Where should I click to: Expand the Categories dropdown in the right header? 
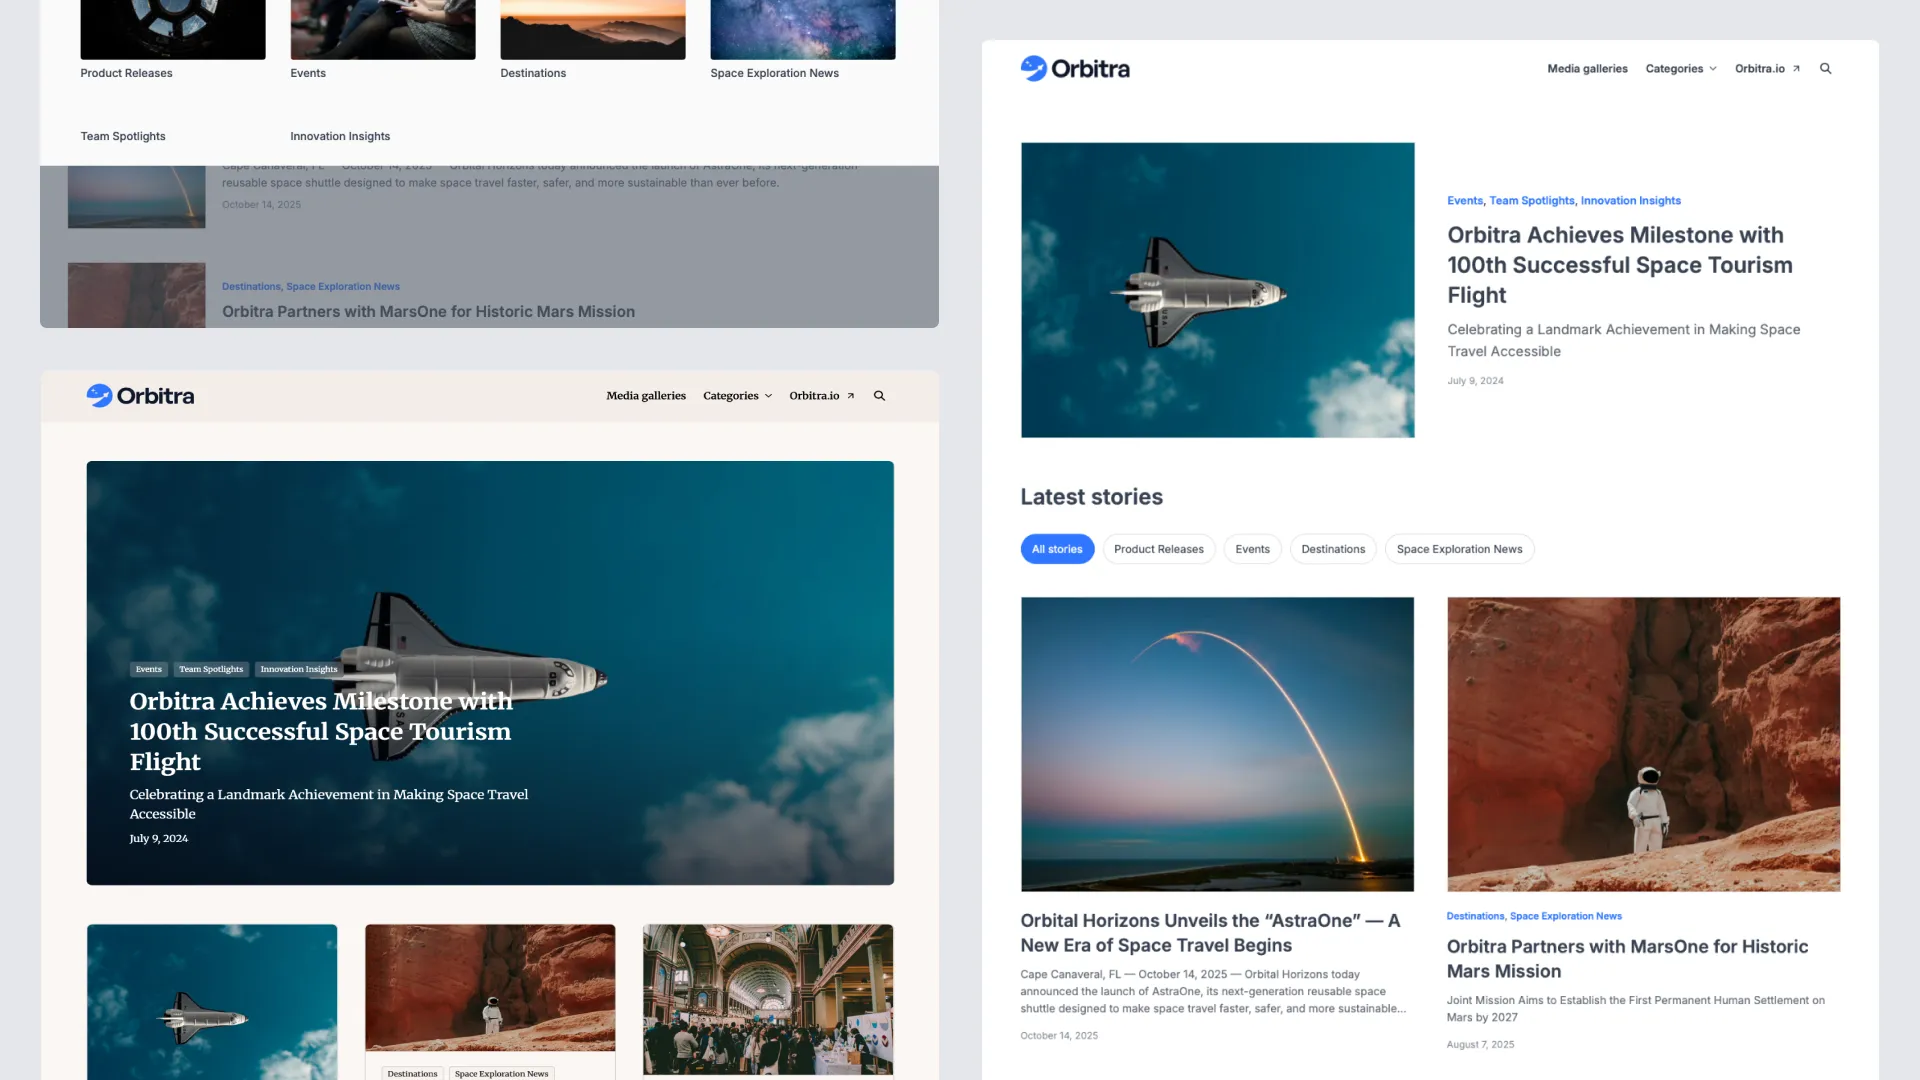click(x=1680, y=68)
